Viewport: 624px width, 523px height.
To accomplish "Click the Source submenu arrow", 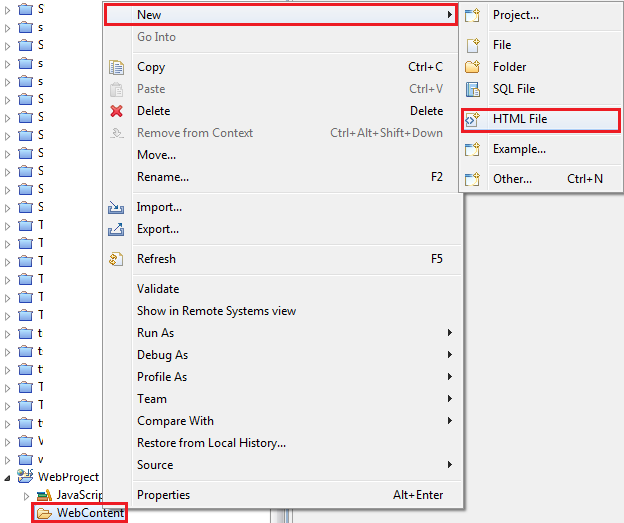I will (x=449, y=464).
